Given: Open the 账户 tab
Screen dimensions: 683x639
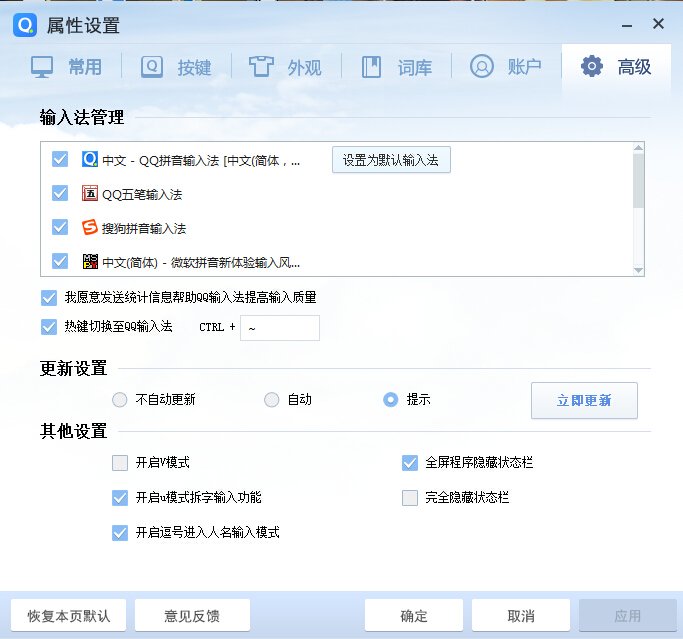Looking at the screenshot, I should (507, 67).
